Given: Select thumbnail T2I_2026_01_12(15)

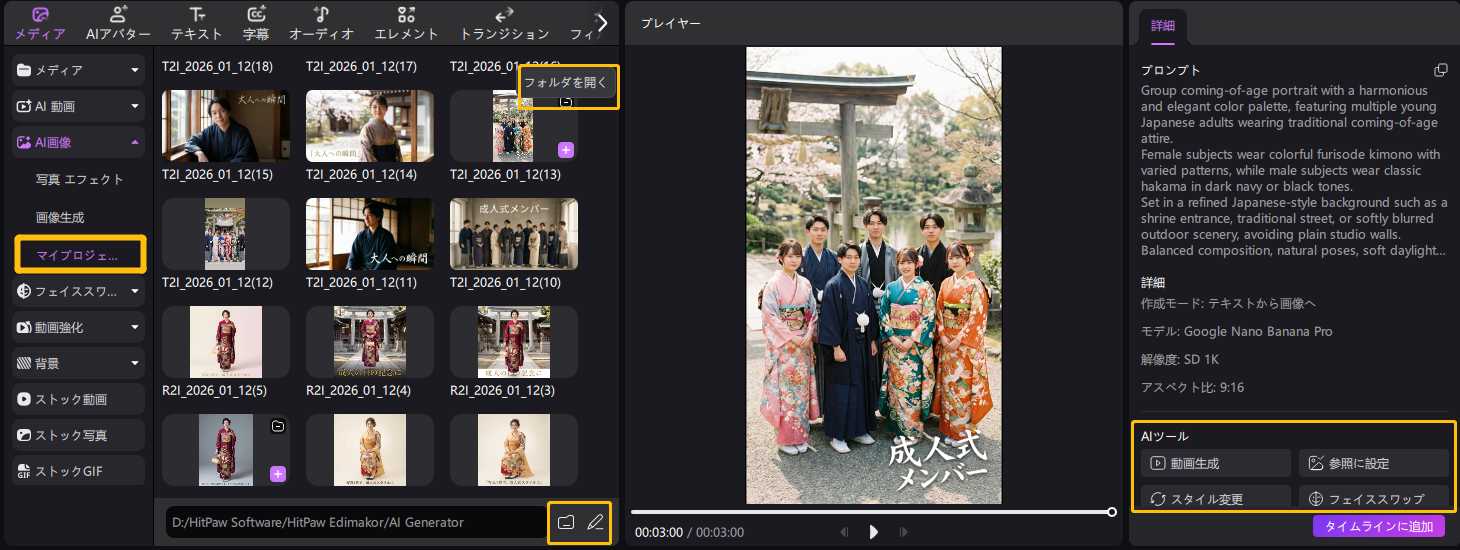Looking at the screenshot, I should coord(226,126).
